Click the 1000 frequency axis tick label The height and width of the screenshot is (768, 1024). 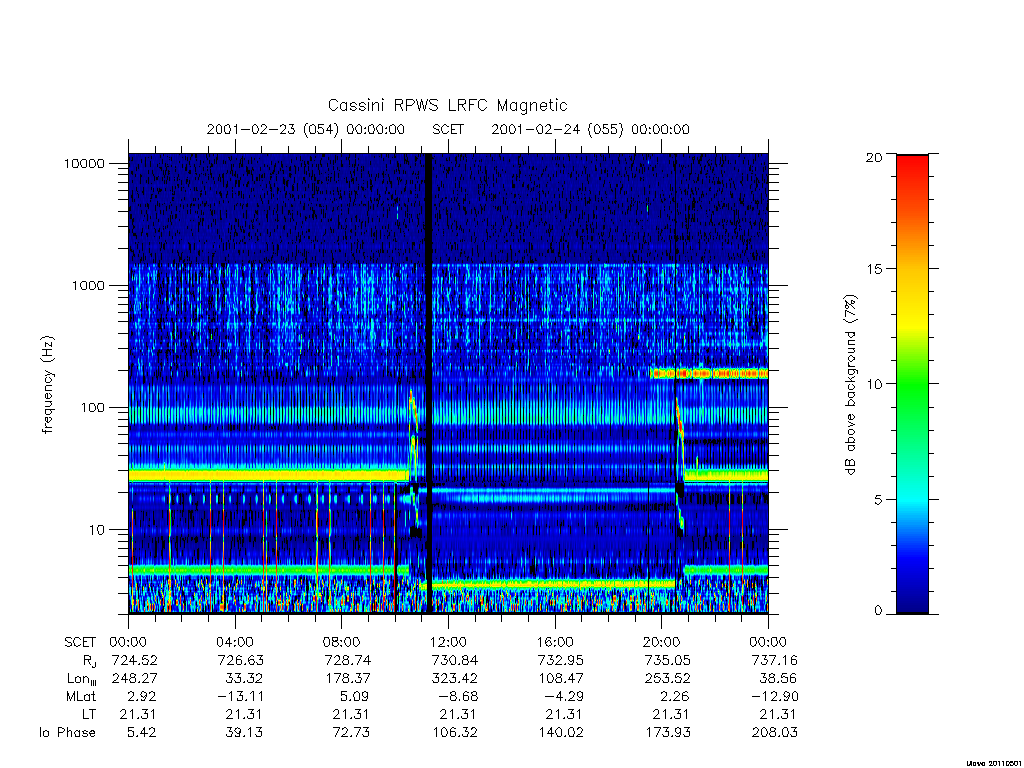point(88,285)
